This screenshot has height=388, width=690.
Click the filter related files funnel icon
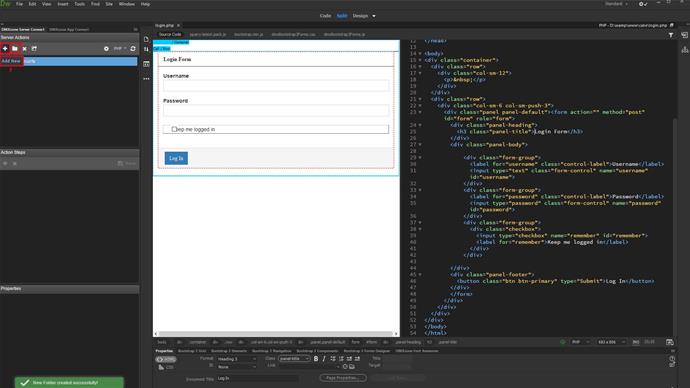[x=671, y=35]
